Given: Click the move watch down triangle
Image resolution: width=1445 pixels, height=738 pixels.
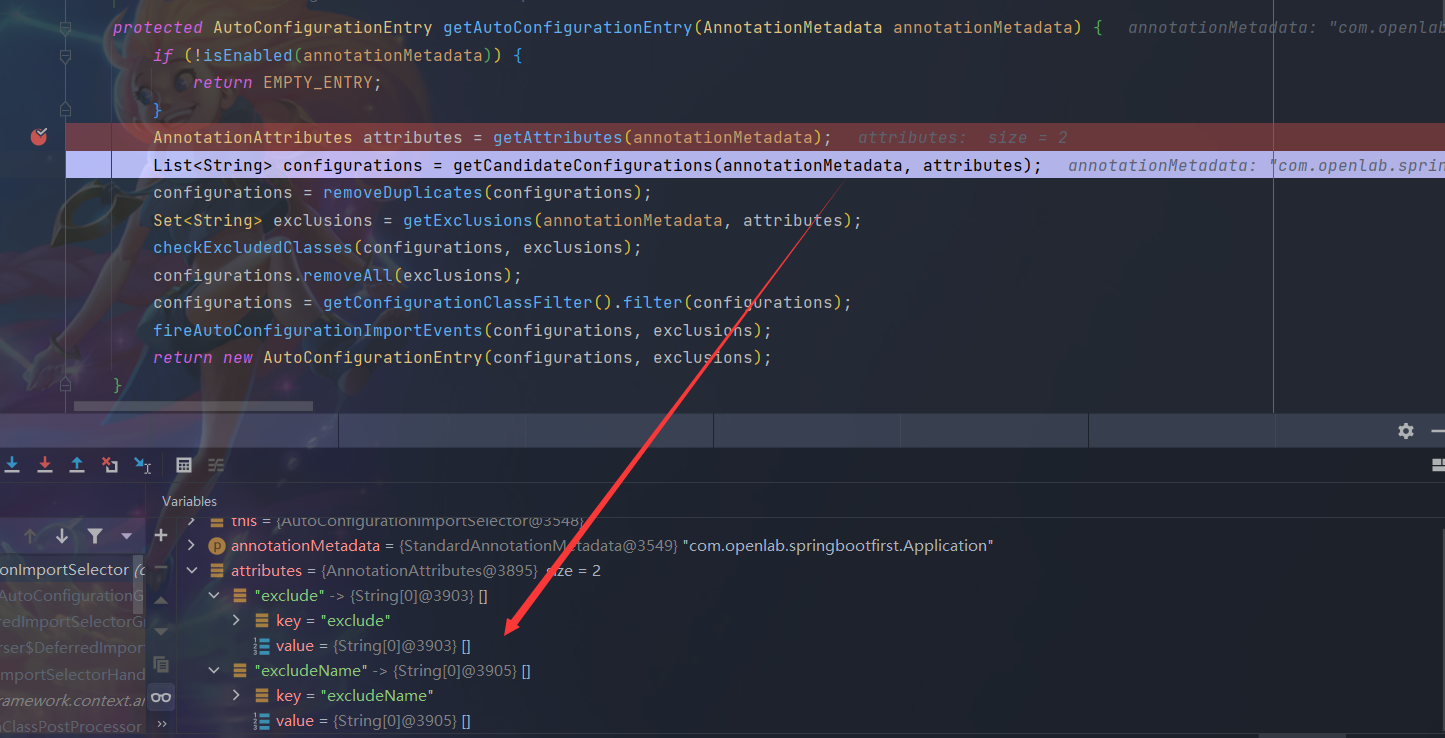Looking at the screenshot, I should click(x=161, y=632).
